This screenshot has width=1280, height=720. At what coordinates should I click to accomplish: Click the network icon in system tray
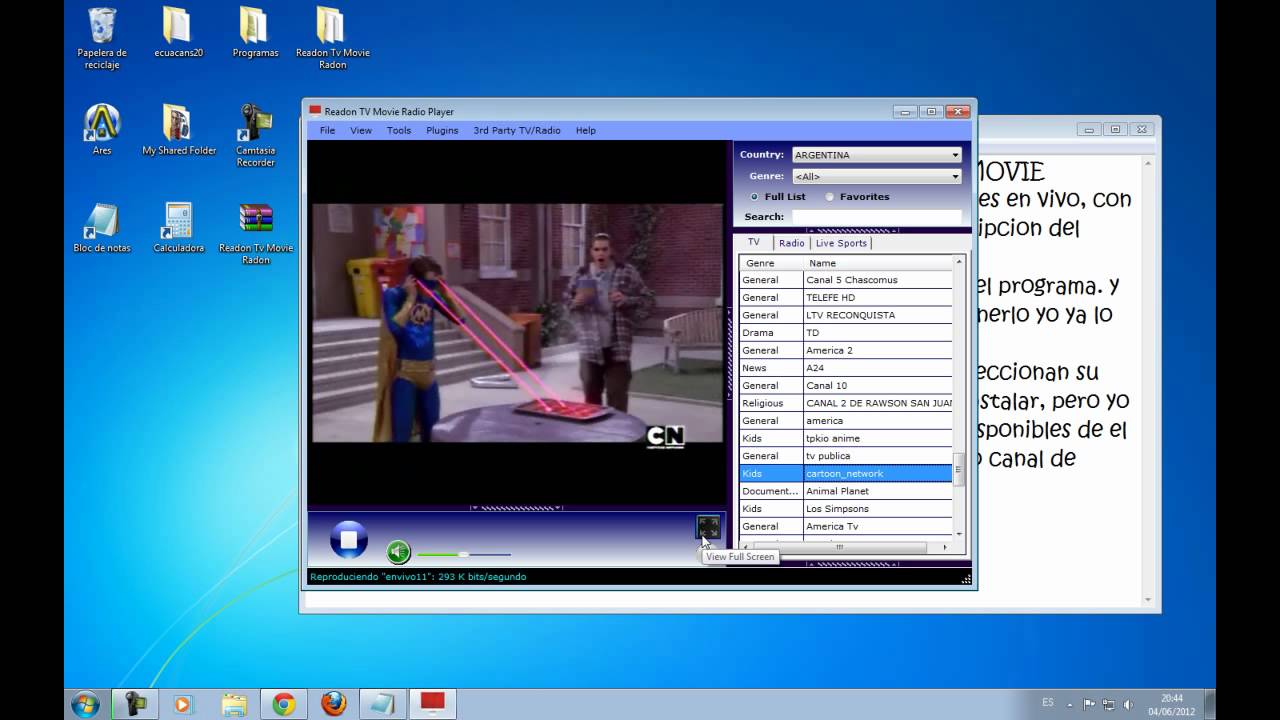(x=1109, y=704)
